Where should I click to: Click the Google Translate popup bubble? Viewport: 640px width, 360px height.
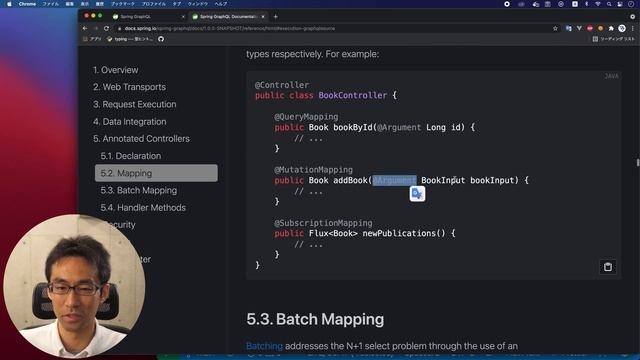click(417, 193)
